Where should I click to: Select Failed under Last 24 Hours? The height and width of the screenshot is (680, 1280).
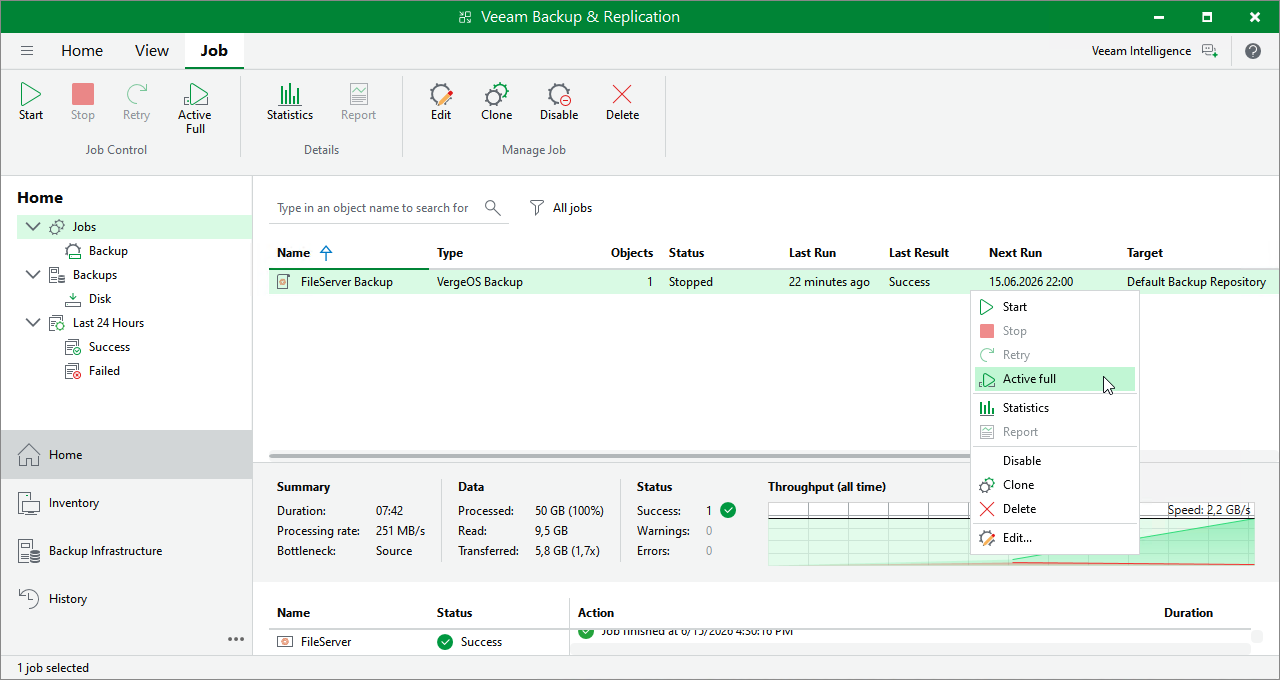[x=104, y=371]
